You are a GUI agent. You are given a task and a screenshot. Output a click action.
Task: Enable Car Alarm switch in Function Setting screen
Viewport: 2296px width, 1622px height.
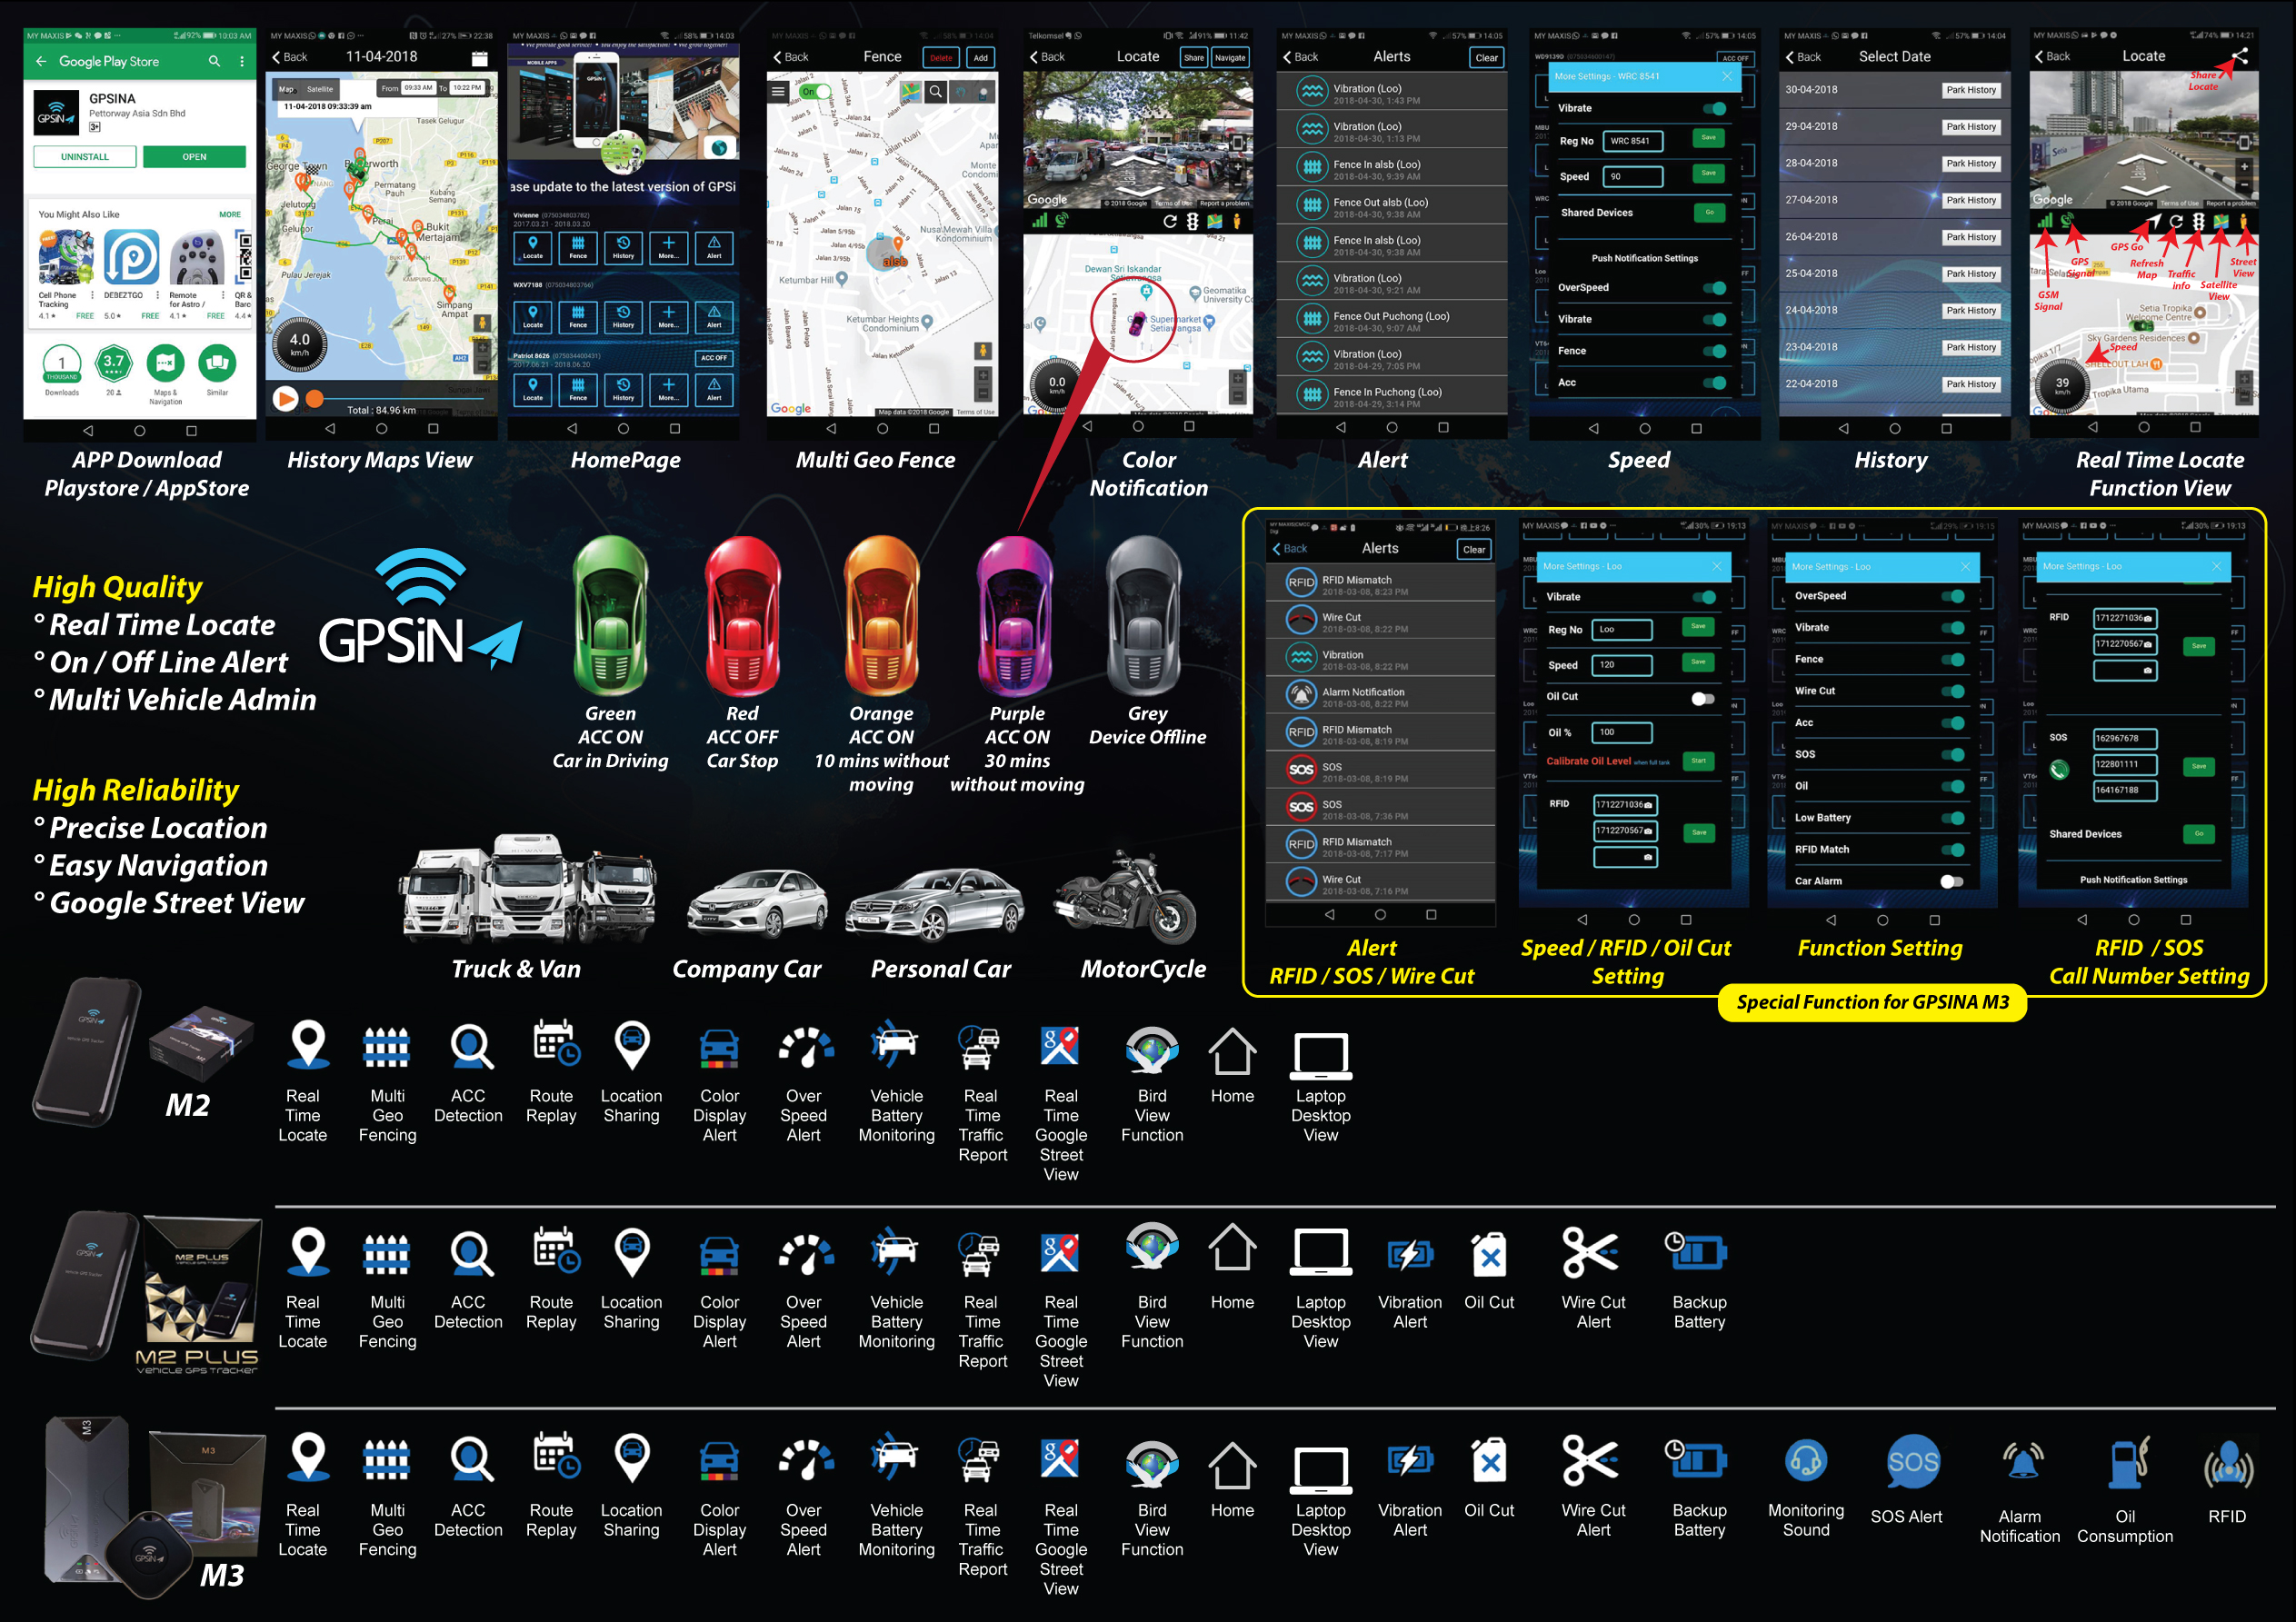[x=1951, y=881]
